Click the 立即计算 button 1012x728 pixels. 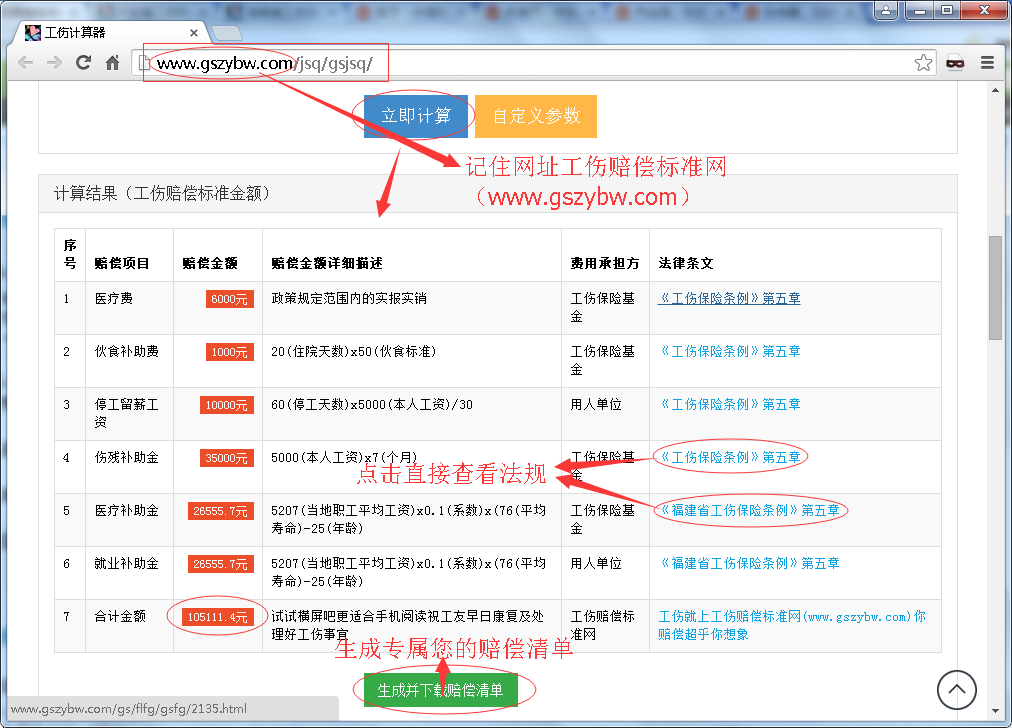pyautogui.click(x=414, y=115)
